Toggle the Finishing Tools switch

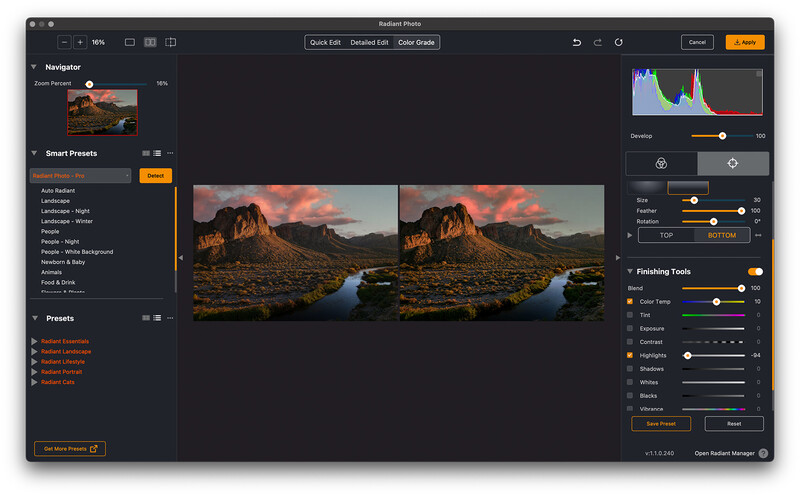(x=755, y=271)
